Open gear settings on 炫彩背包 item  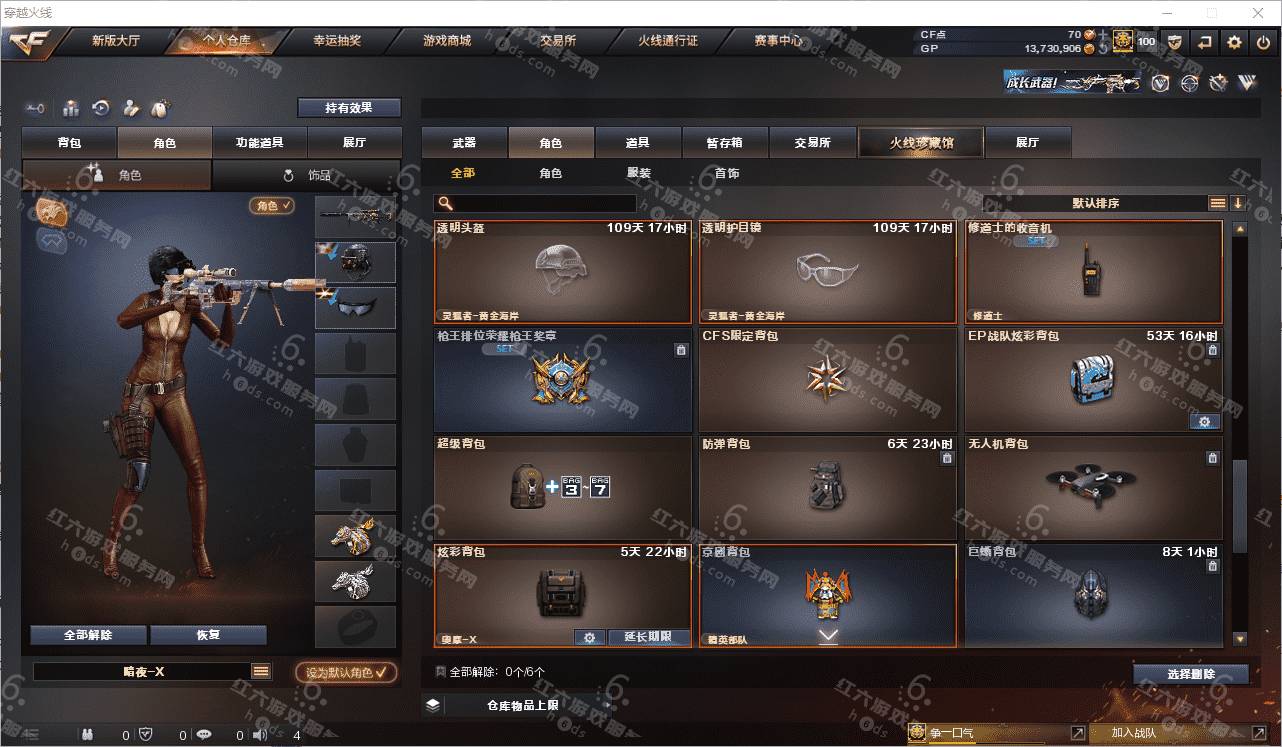[x=589, y=637]
